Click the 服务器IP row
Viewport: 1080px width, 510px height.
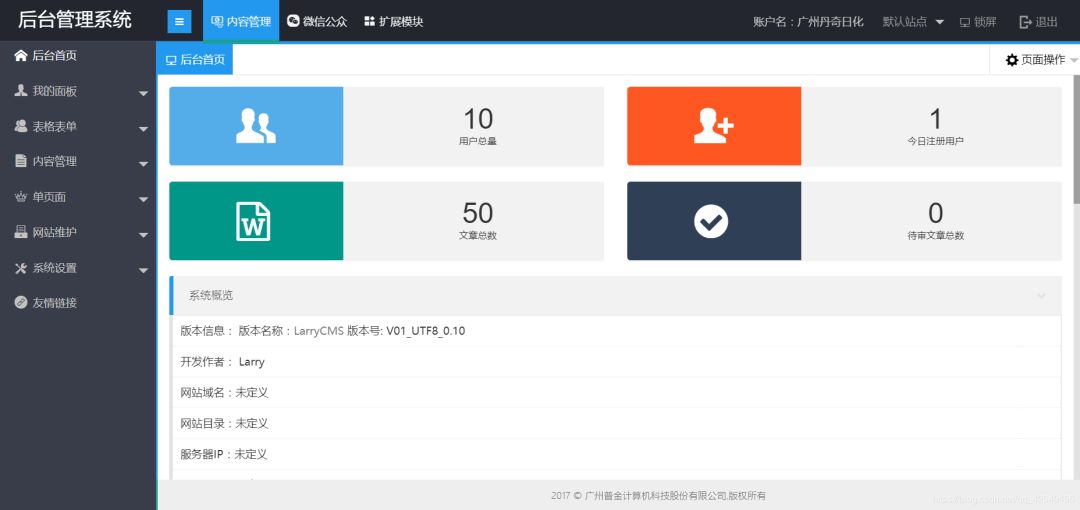click(616, 454)
